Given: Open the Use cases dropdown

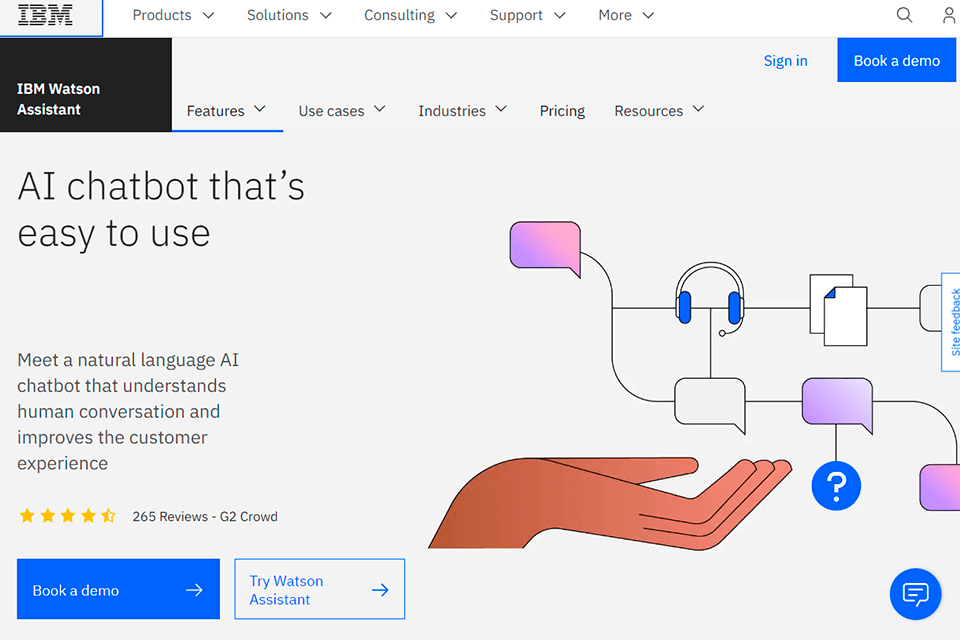Looking at the screenshot, I should [x=342, y=110].
